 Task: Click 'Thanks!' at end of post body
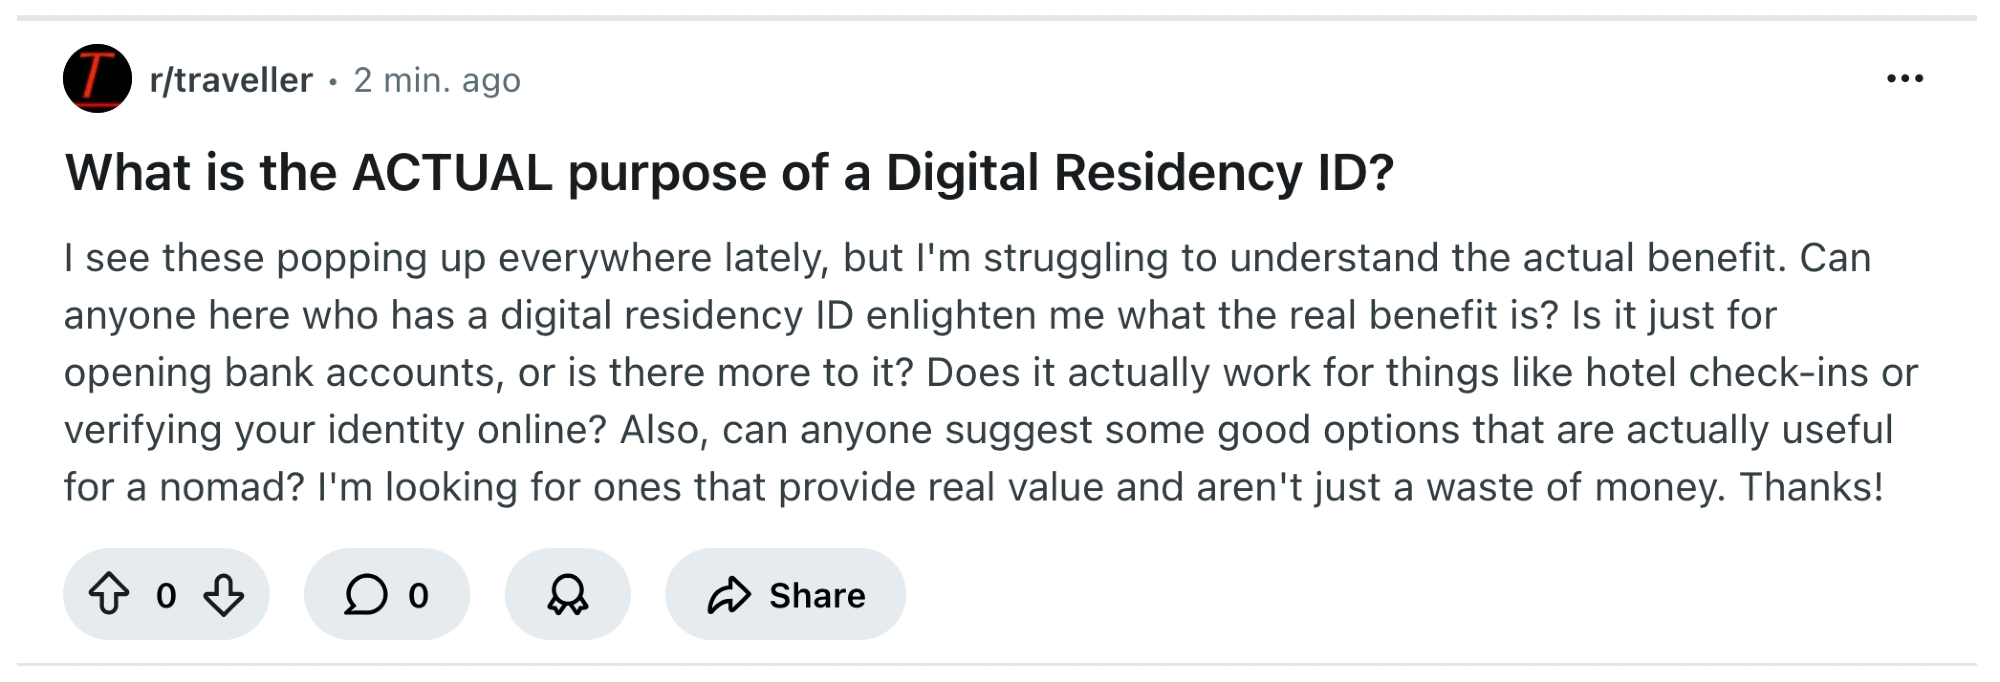click(1811, 487)
